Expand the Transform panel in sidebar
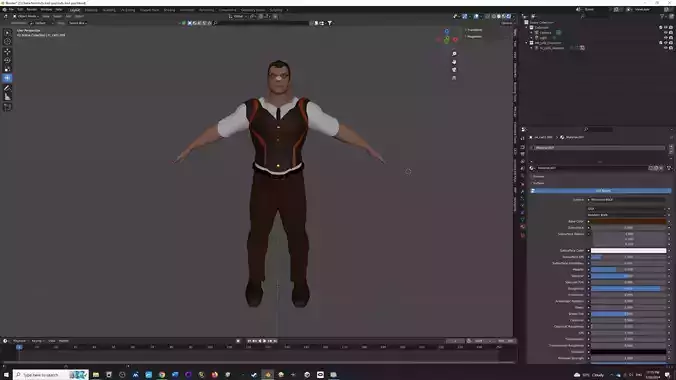Screen dimensions: 676x380 click(x=474, y=30)
